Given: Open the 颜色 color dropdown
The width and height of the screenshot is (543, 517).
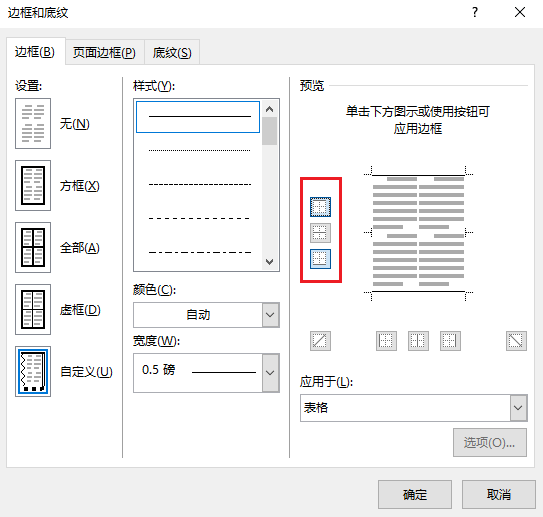Looking at the screenshot, I should 206,315.
